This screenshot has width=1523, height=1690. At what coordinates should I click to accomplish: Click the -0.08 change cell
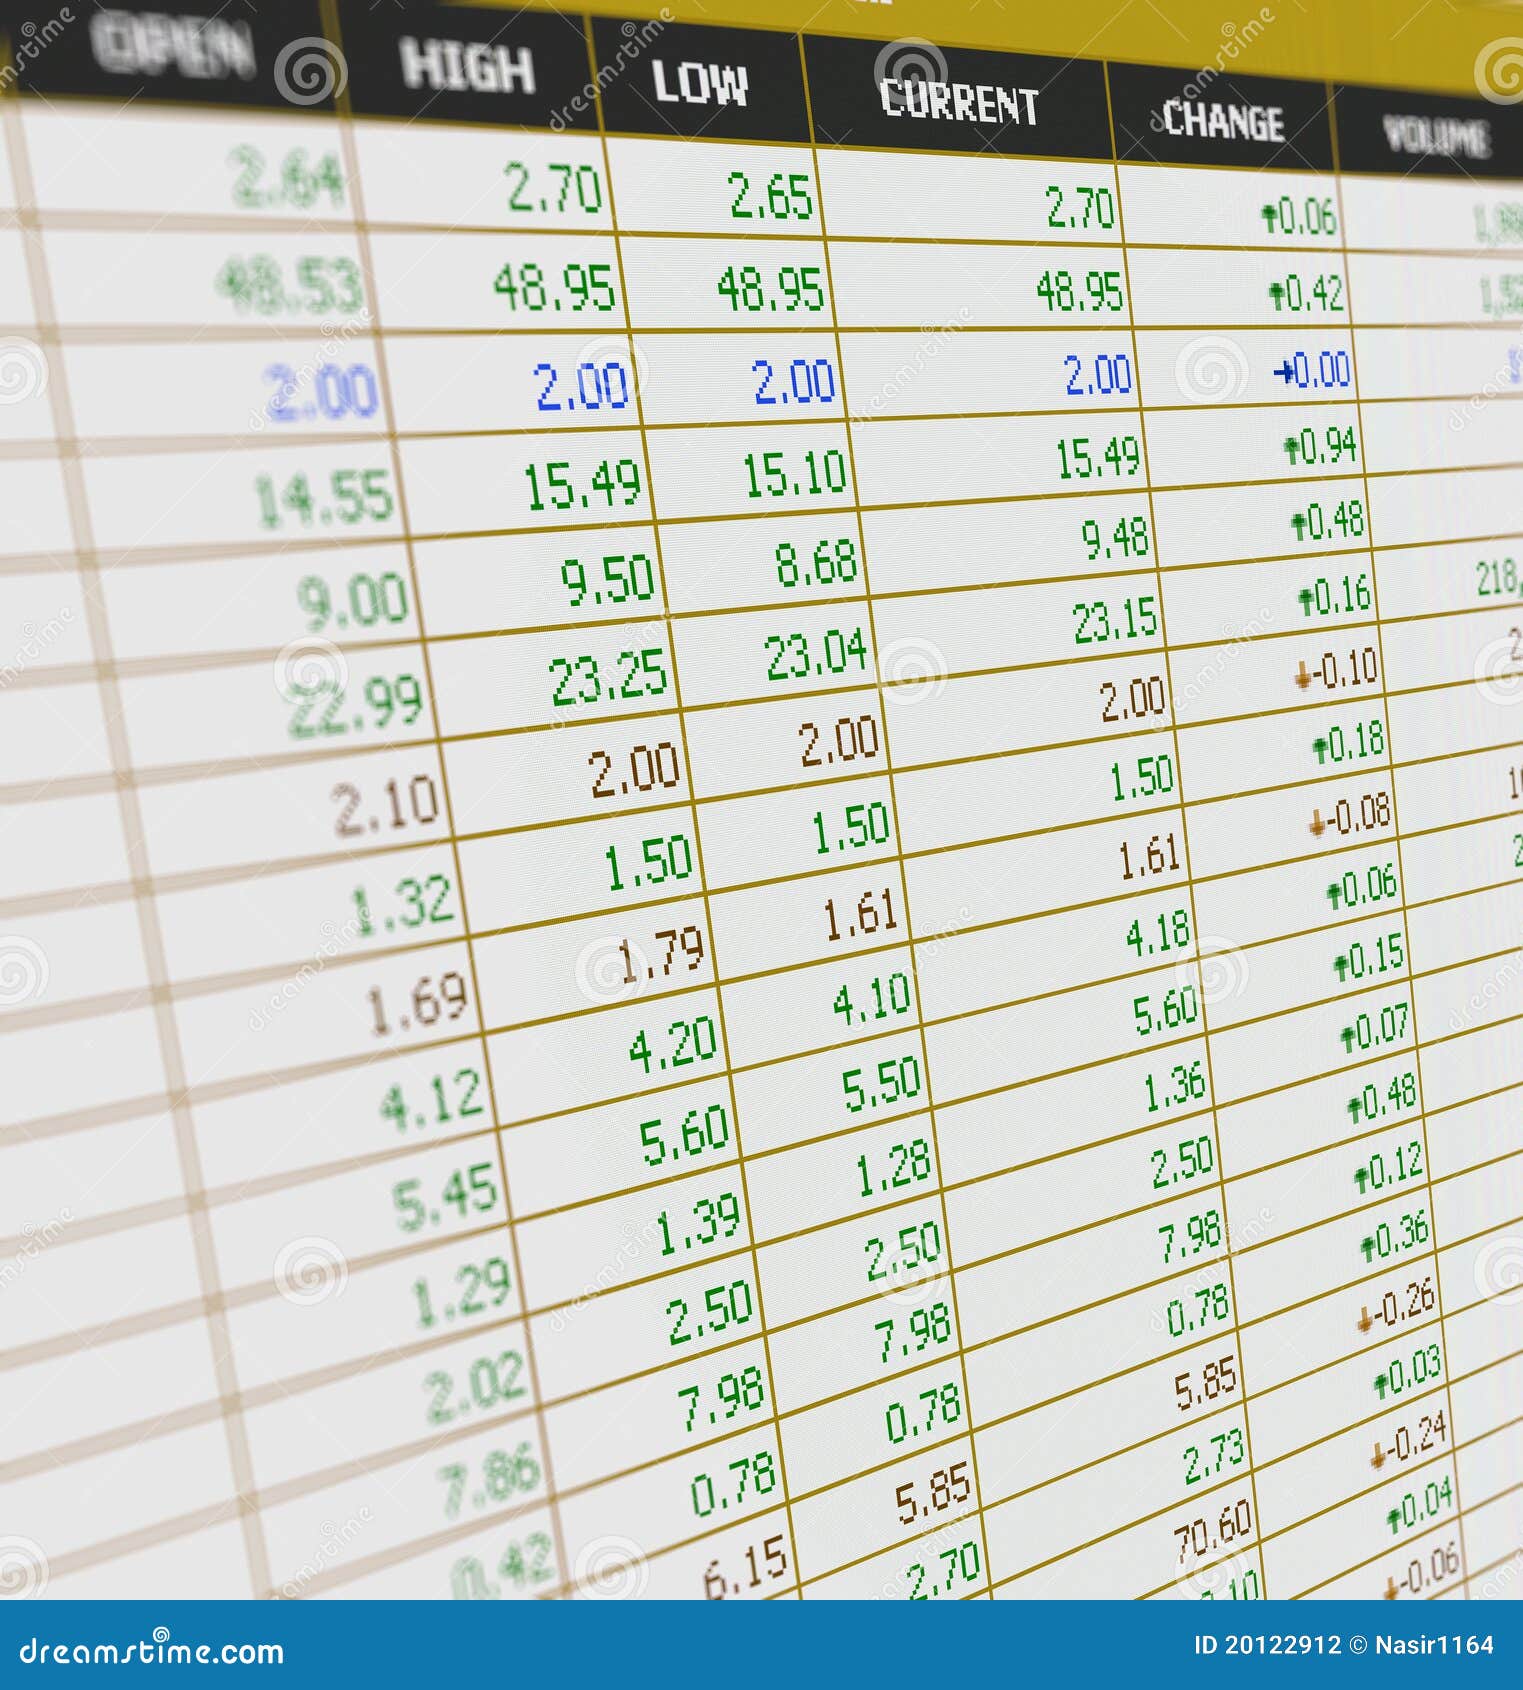[x=1349, y=816]
